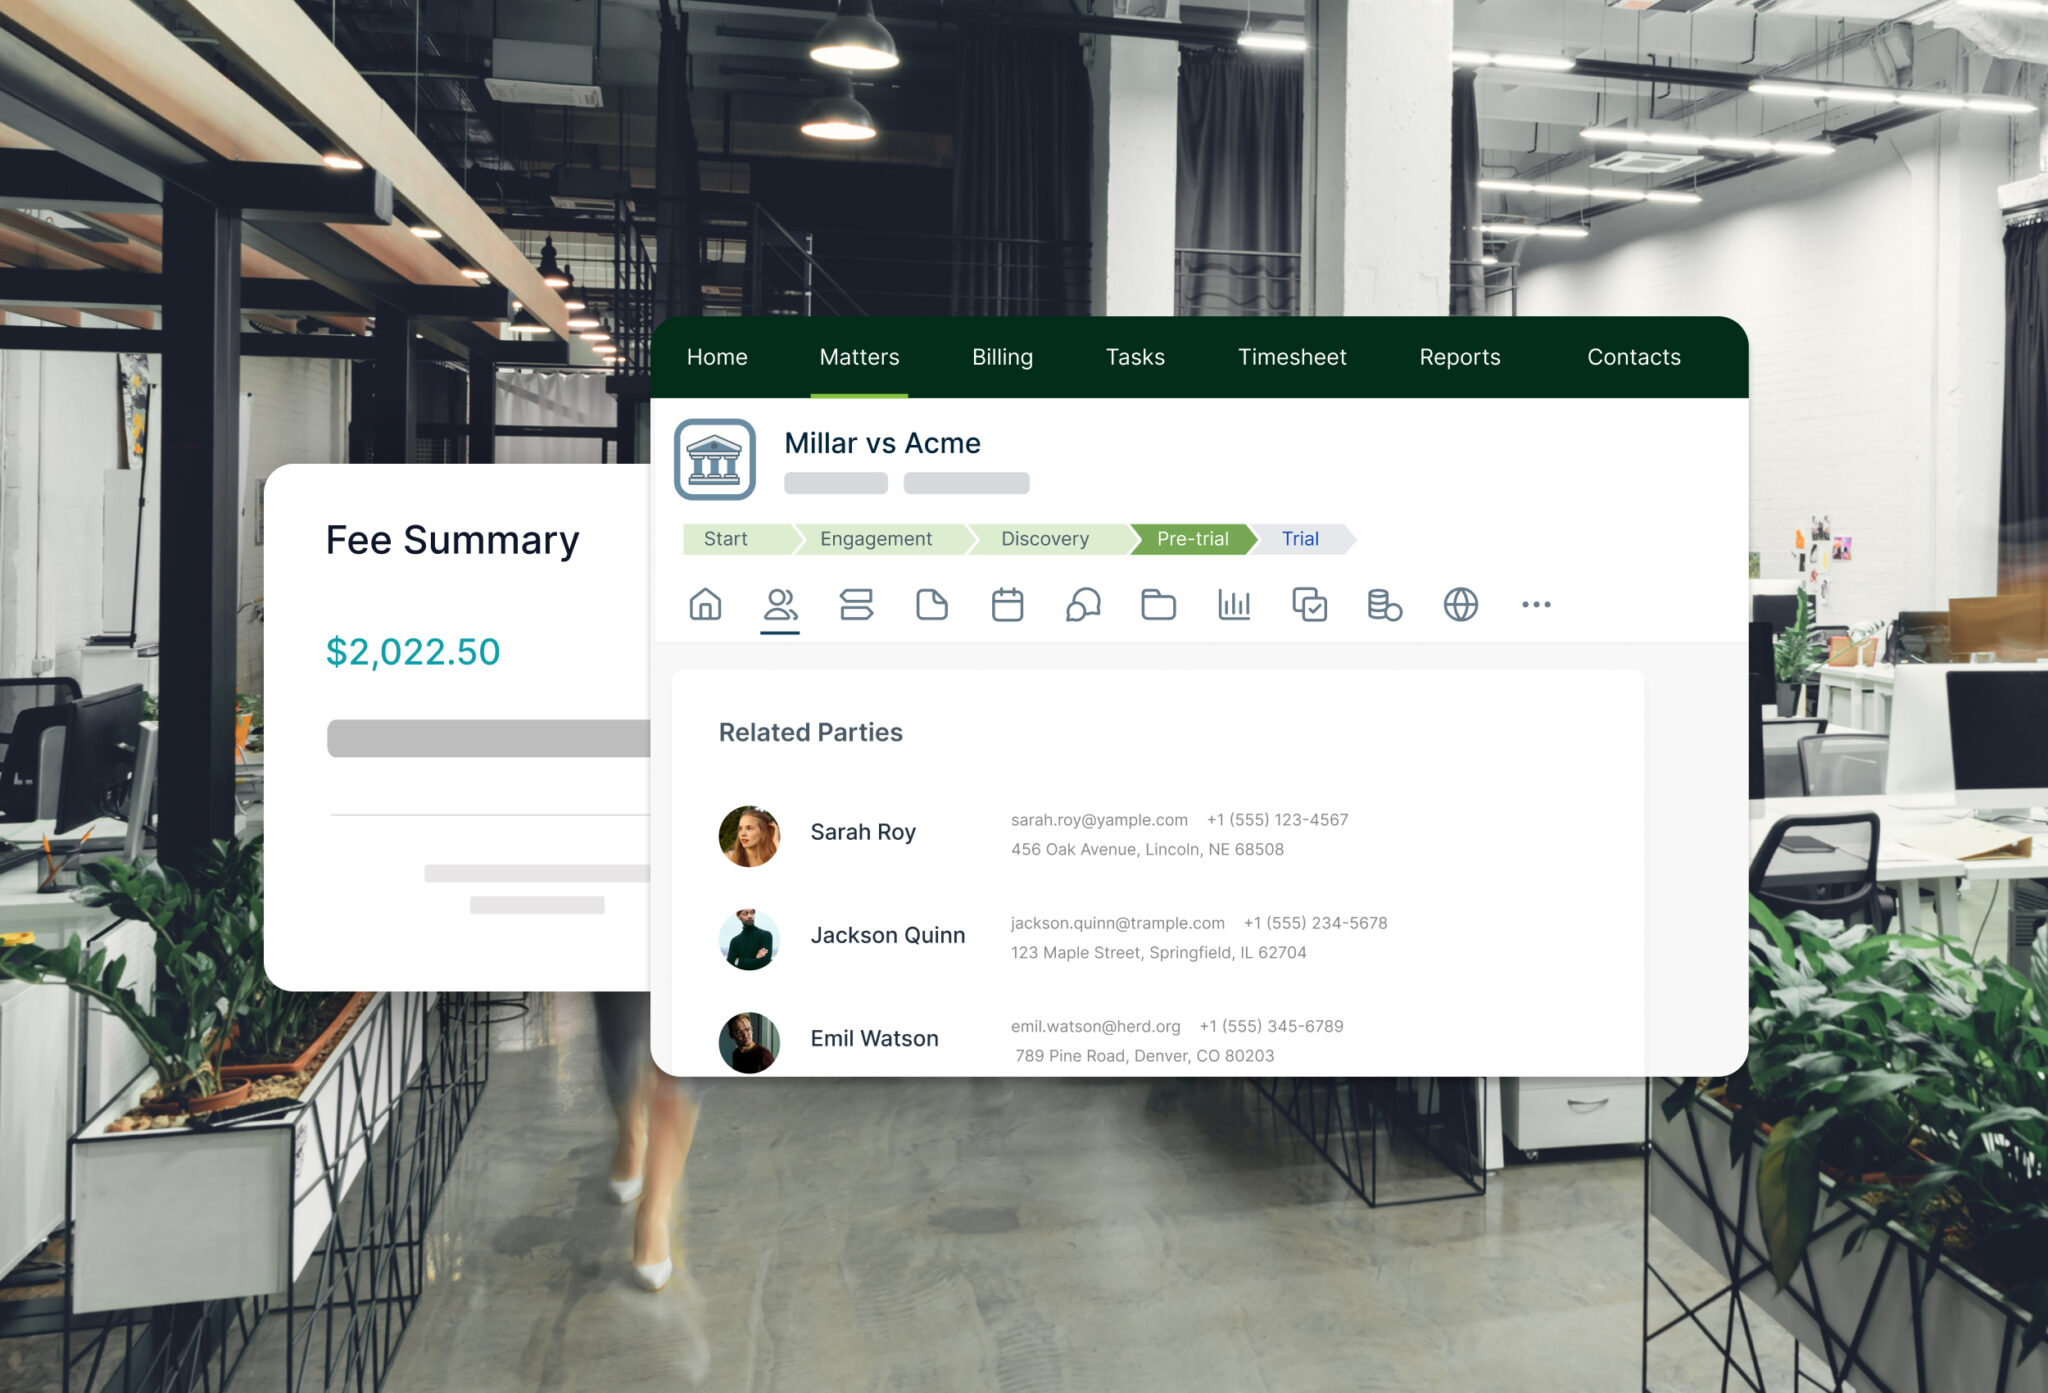
Task: Open the matter files folder icon
Action: pos(1158,604)
